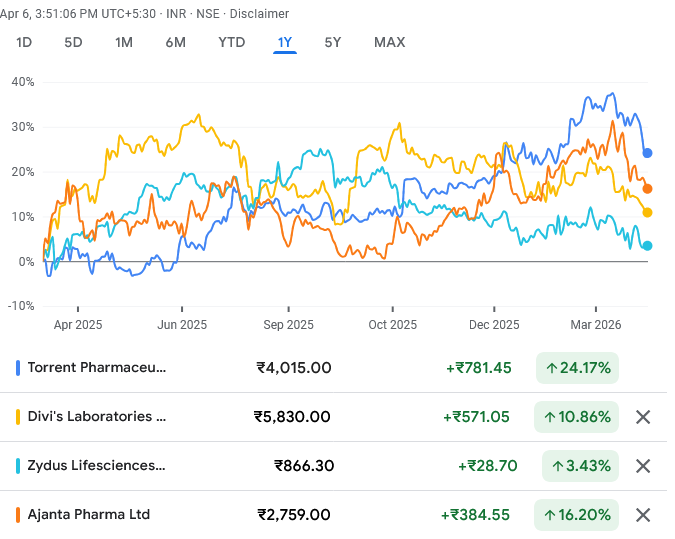Open the Disclaimer link
Screen dimensions: 675x539
[259, 14]
